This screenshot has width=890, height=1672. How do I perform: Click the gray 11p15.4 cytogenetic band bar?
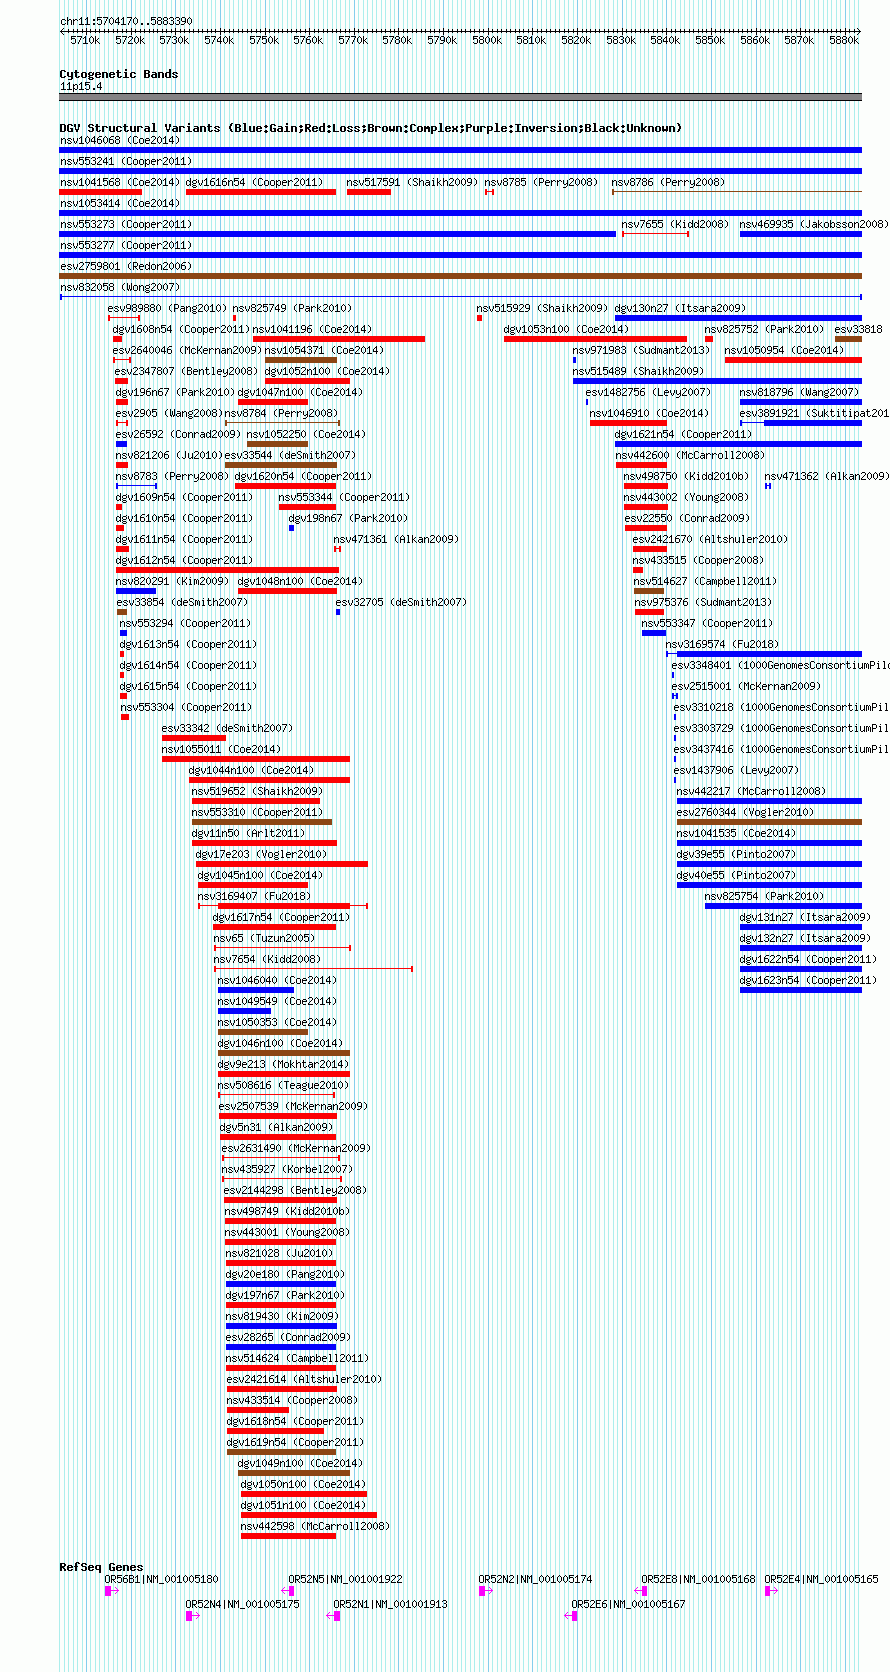point(461,97)
